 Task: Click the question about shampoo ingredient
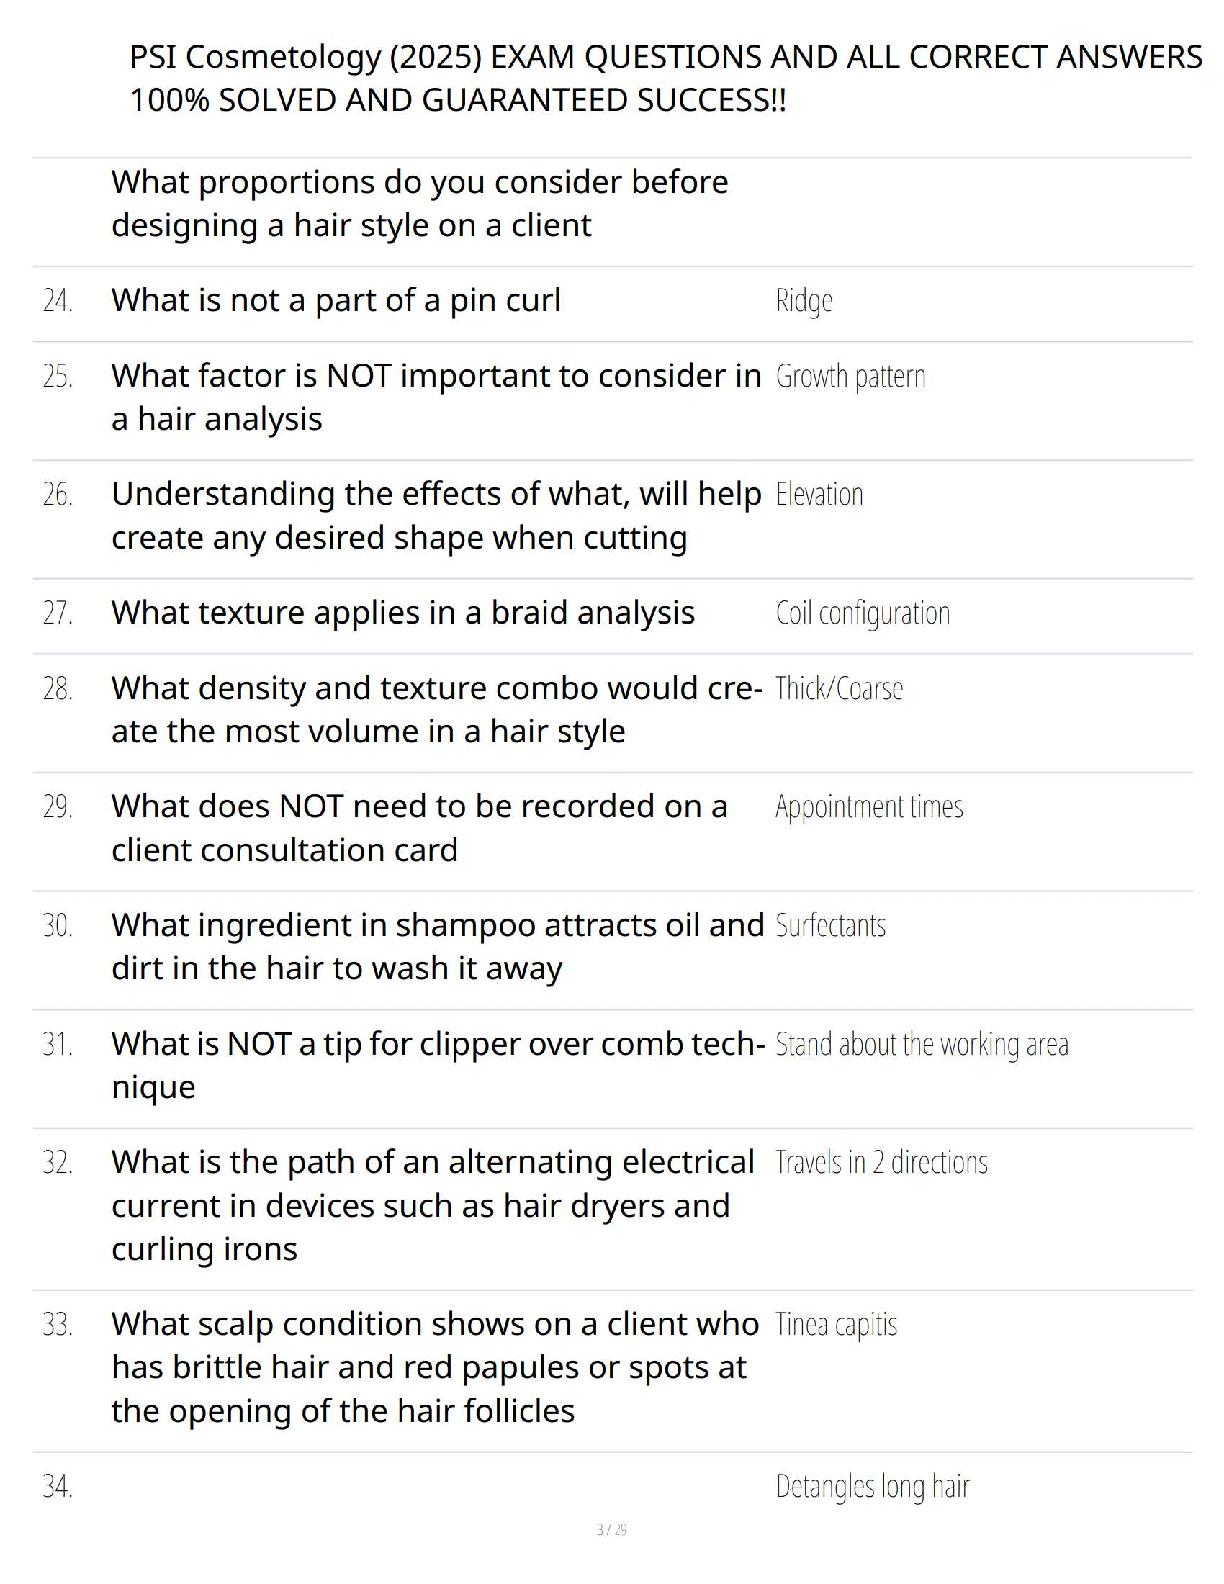pos(438,946)
